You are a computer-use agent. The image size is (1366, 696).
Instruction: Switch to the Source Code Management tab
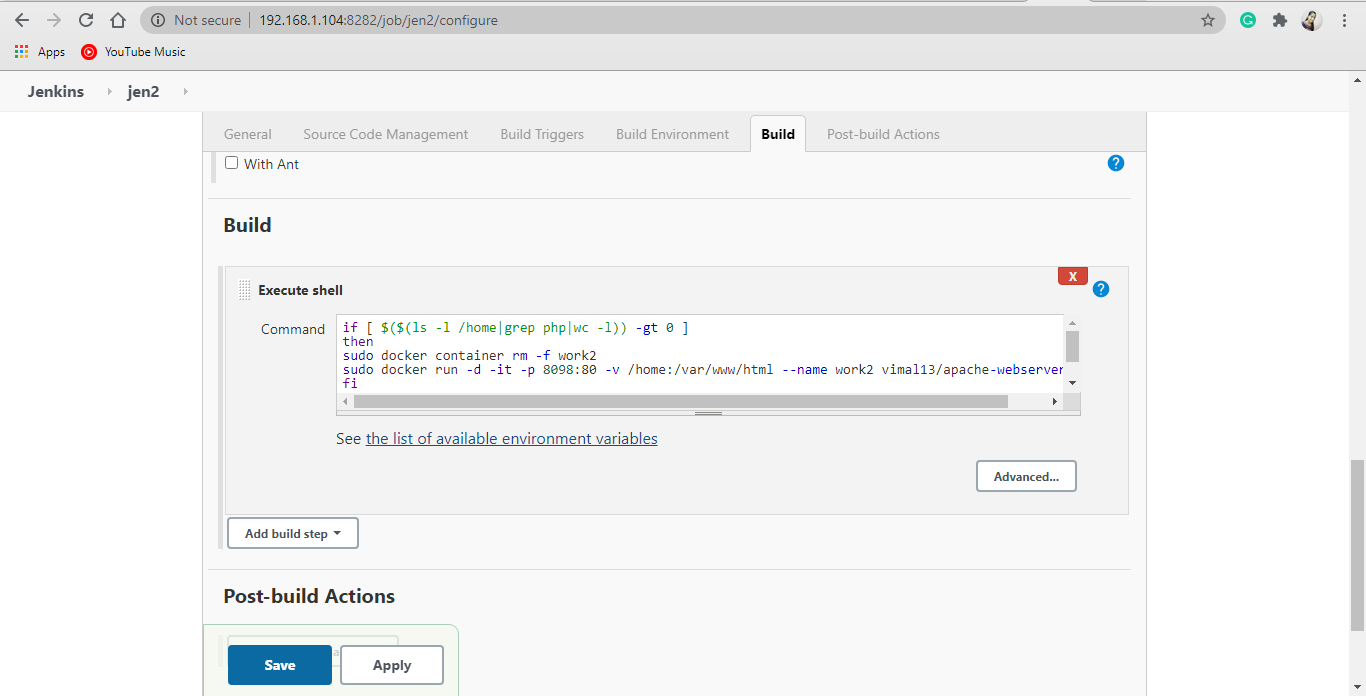(x=385, y=133)
